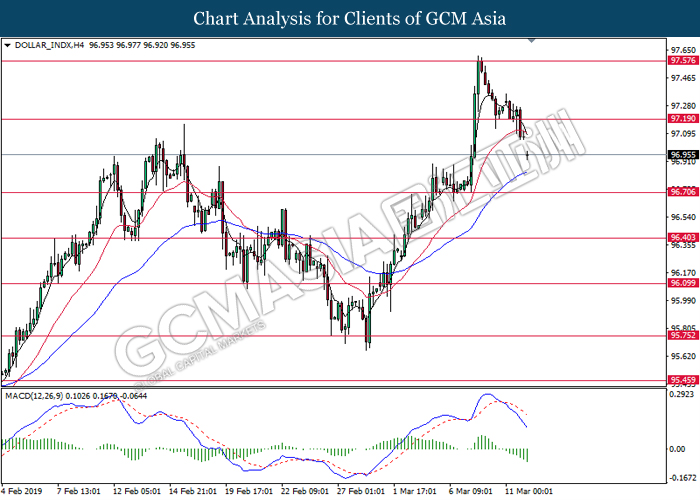Click the MACD(12,26,9) indicator label

click(x=34, y=396)
